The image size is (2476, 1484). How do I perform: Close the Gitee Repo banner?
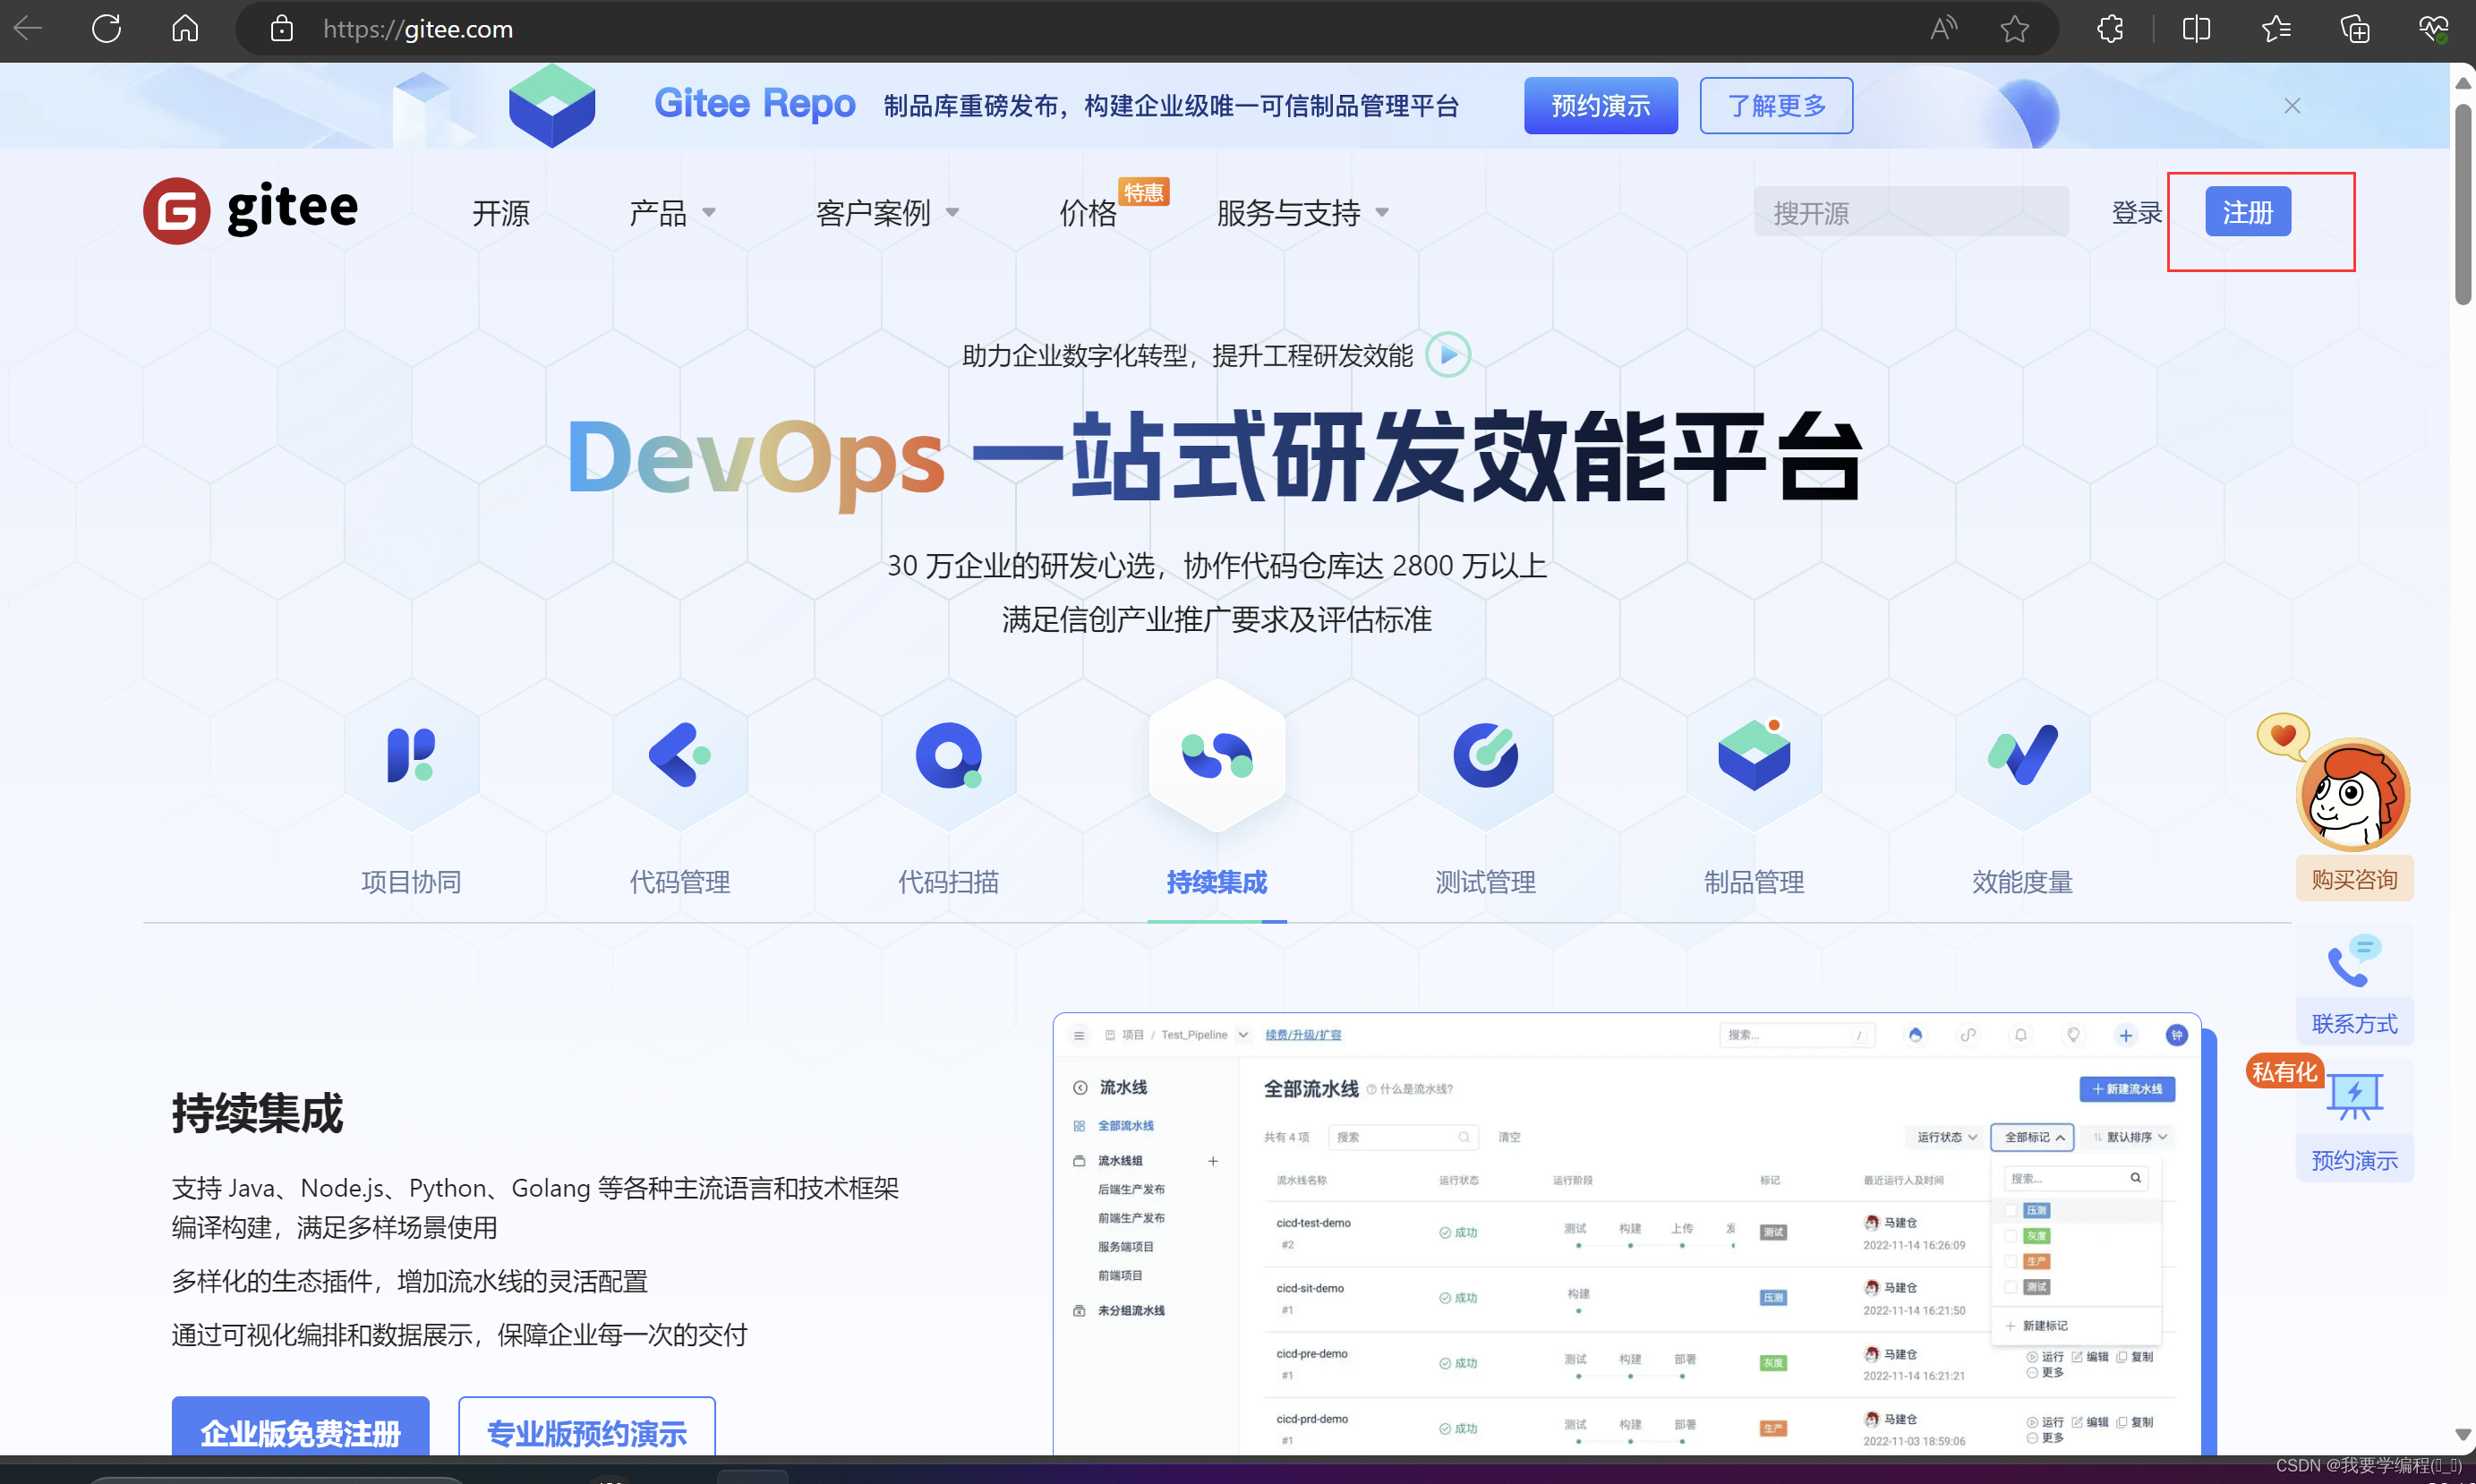coord(2292,106)
